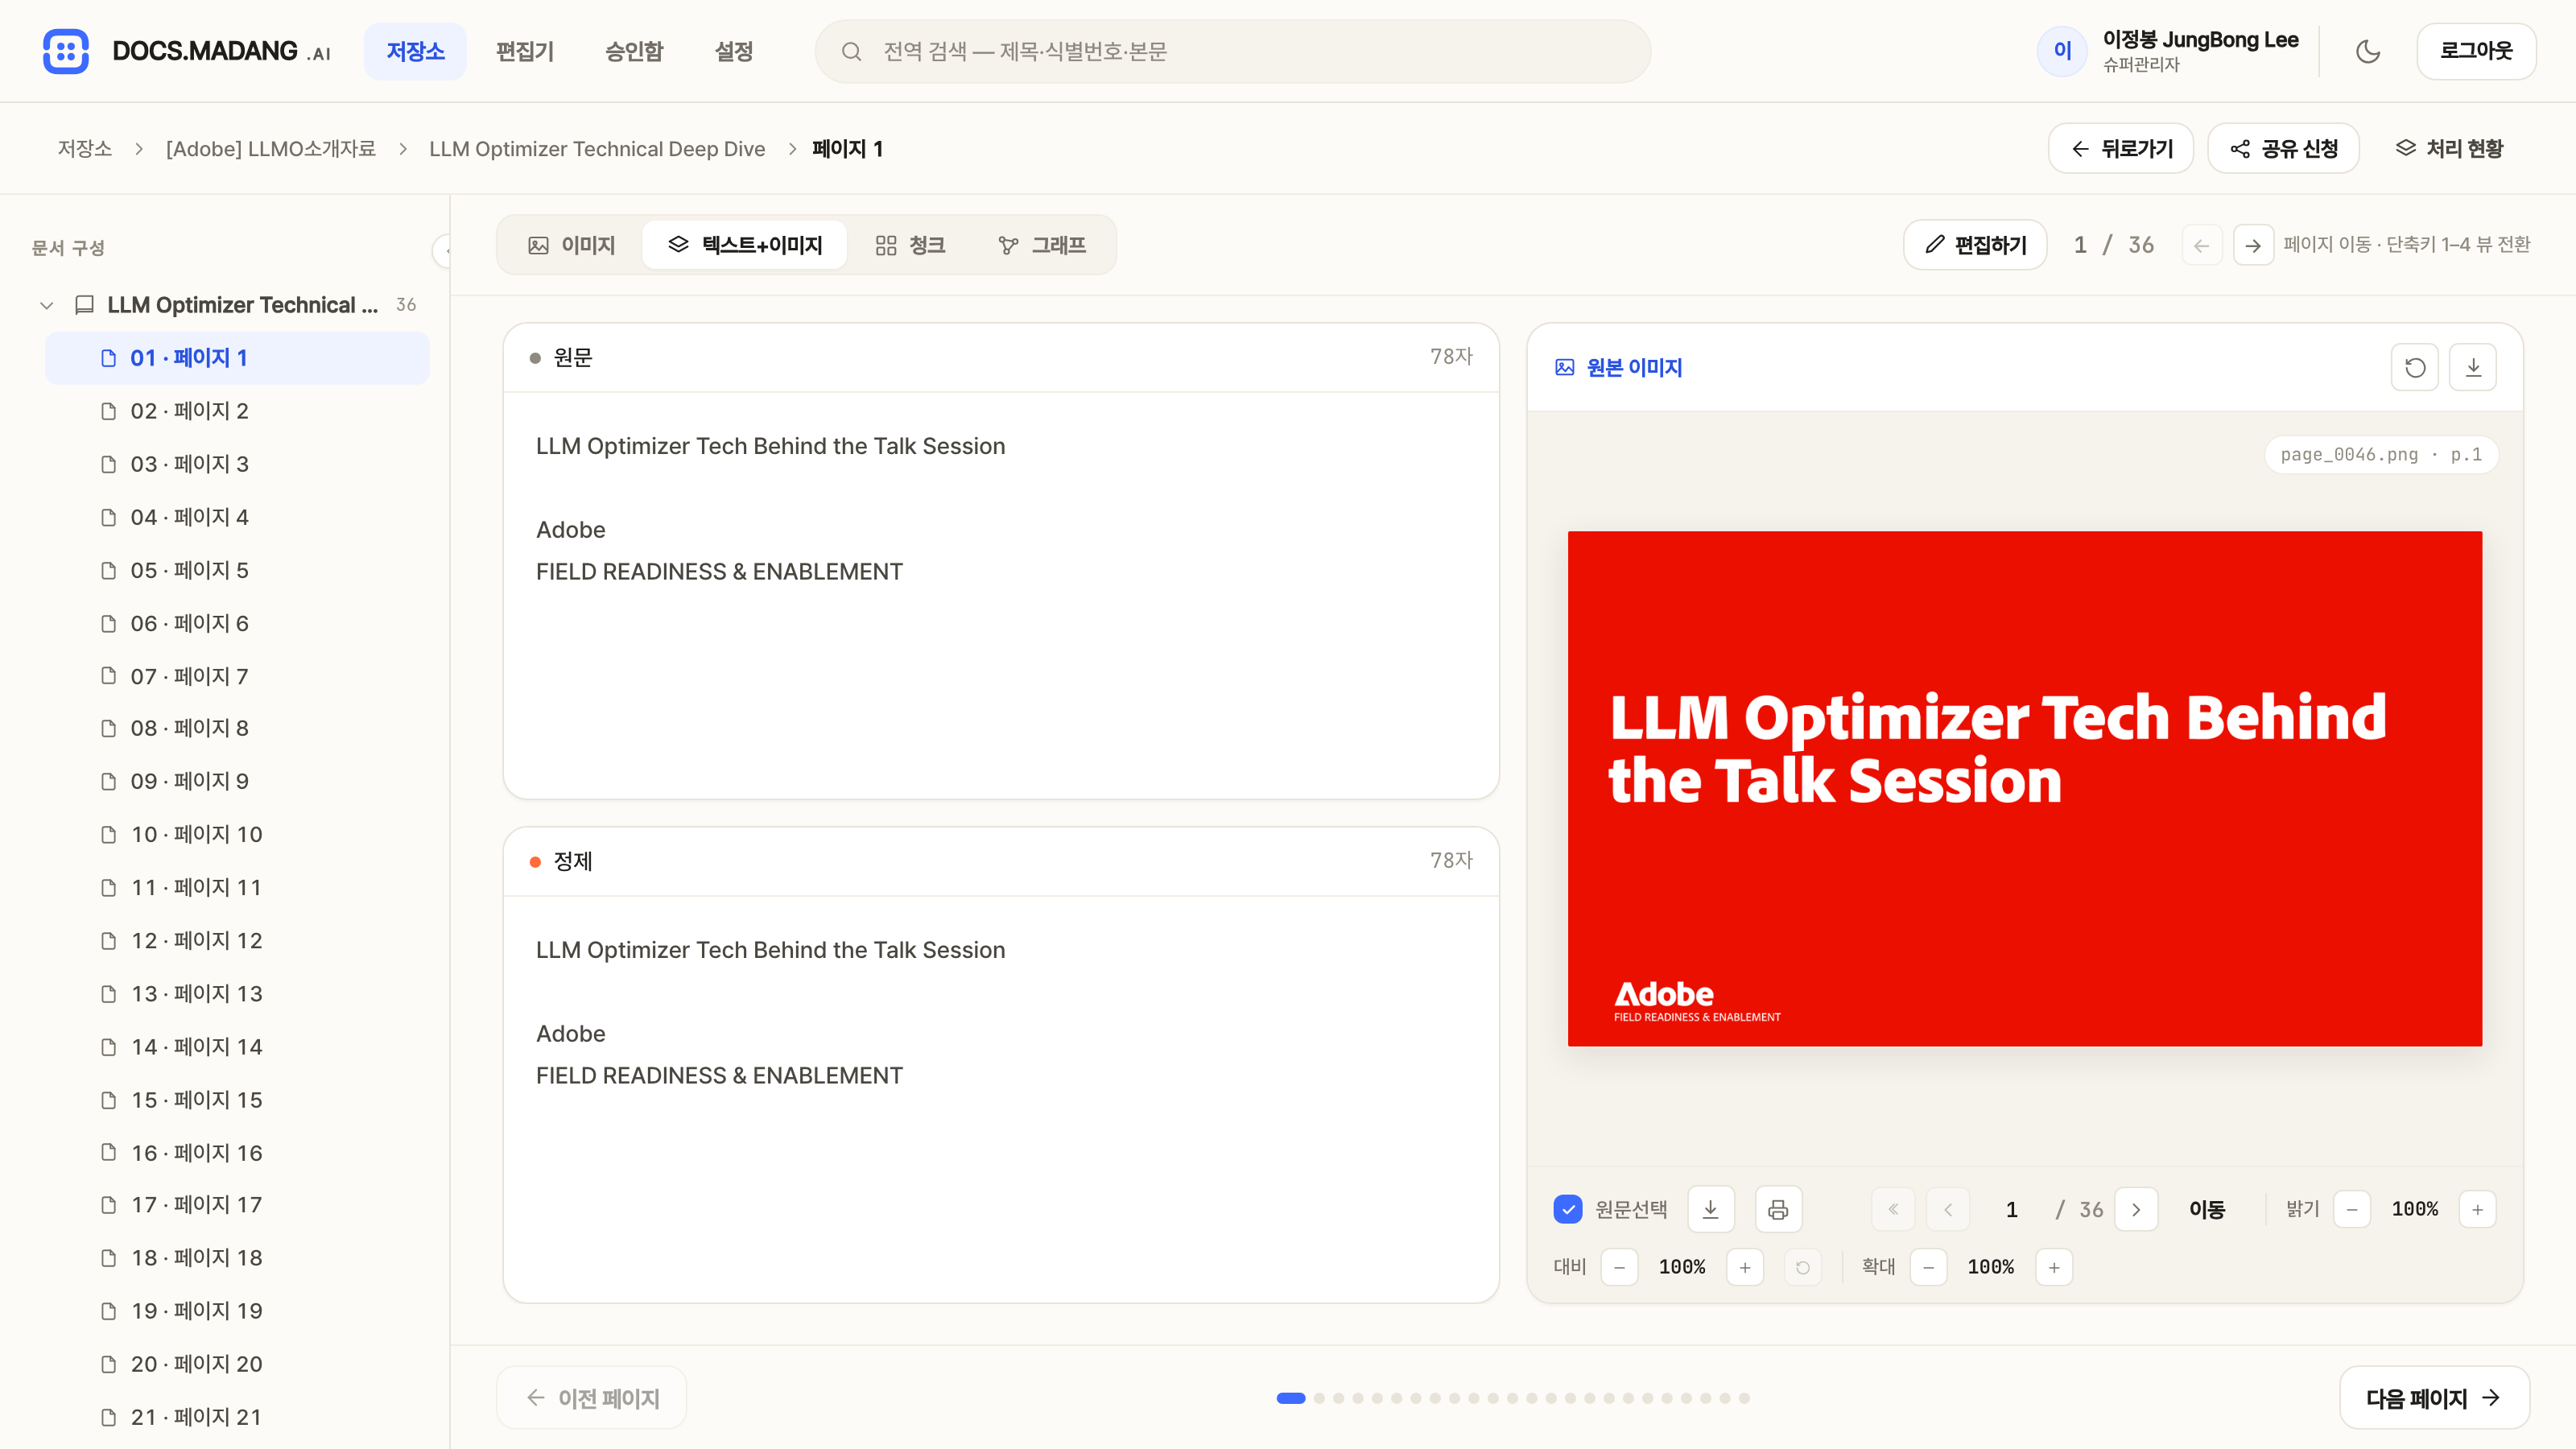The height and width of the screenshot is (1449, 2576).
Task: Click the last pagination dot
Action: pos(1744,1398)
